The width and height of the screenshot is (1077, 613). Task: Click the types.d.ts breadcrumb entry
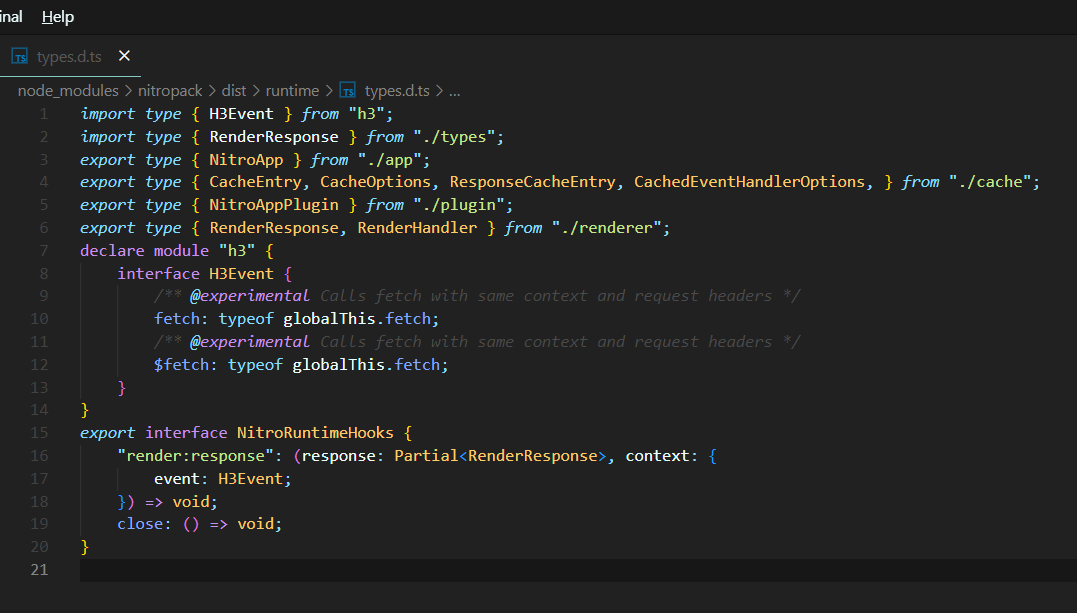click(x=398, y=90)
